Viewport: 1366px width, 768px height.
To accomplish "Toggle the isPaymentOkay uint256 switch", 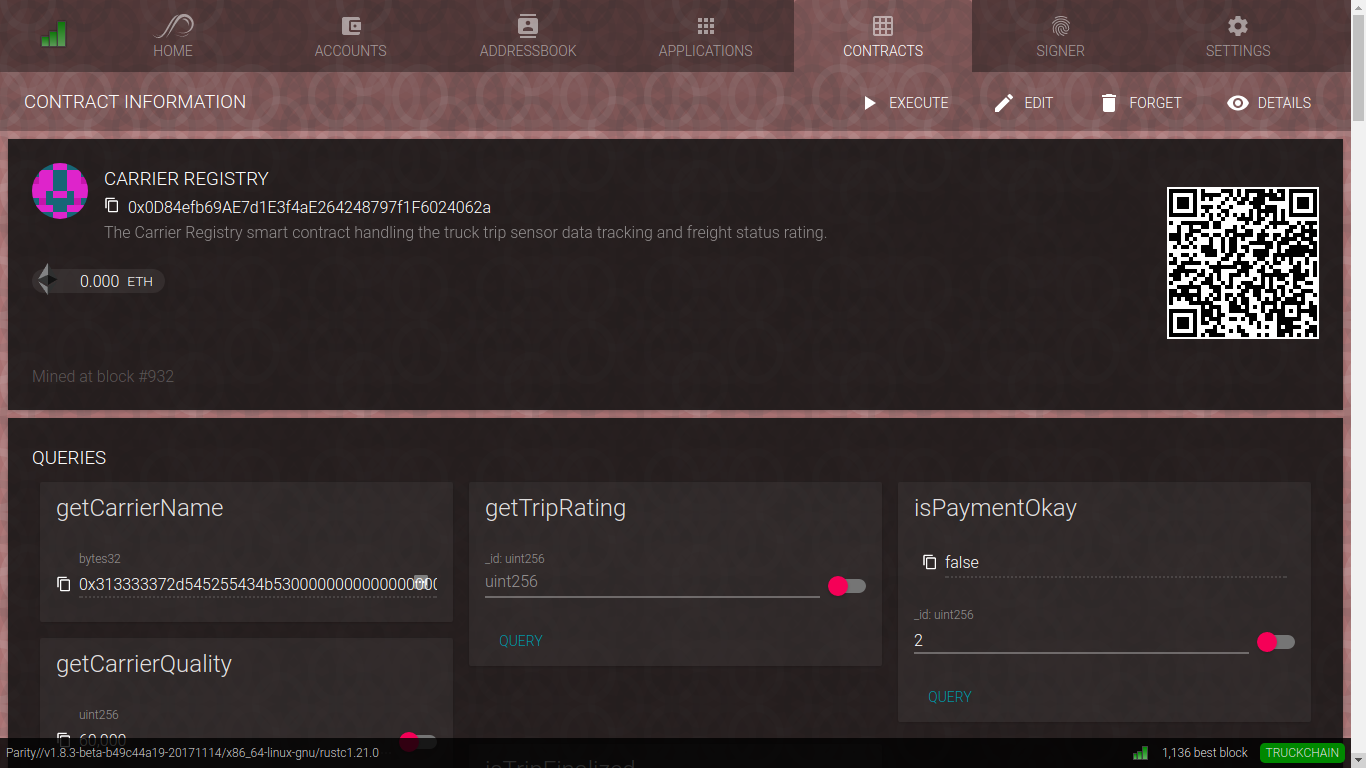I will [x=1275, y=642].
